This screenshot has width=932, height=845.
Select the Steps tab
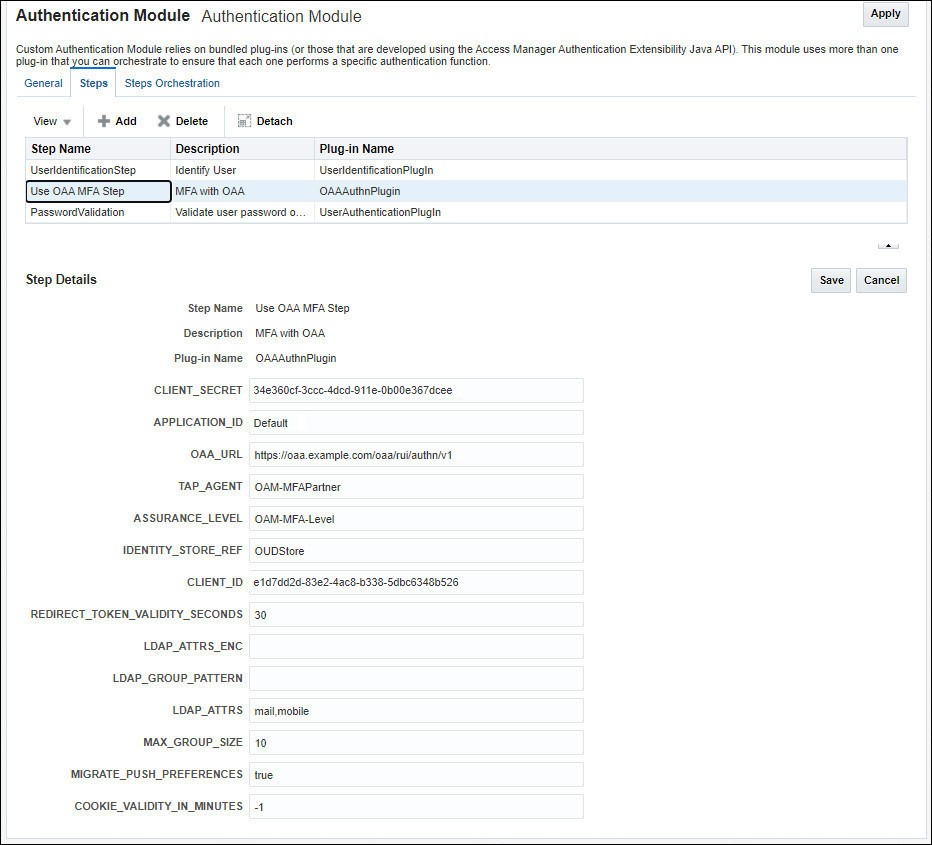[x=94, y=83]
